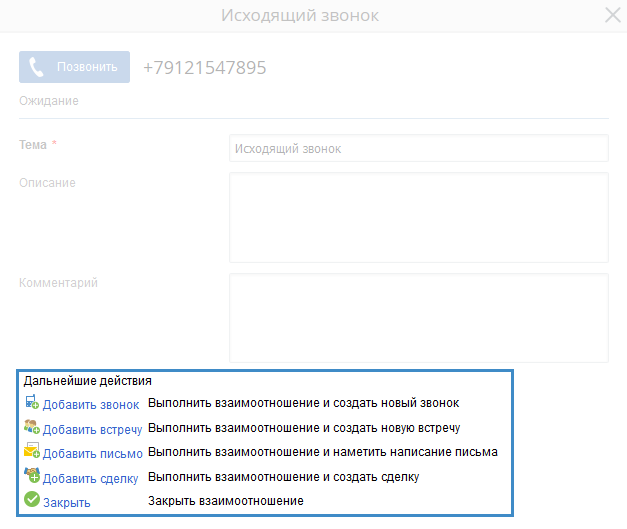Viewport: 627px width, 529px height.
Task: Click inside the Комментарий text area
Action: pyautogui.click(x=418, y=318)
